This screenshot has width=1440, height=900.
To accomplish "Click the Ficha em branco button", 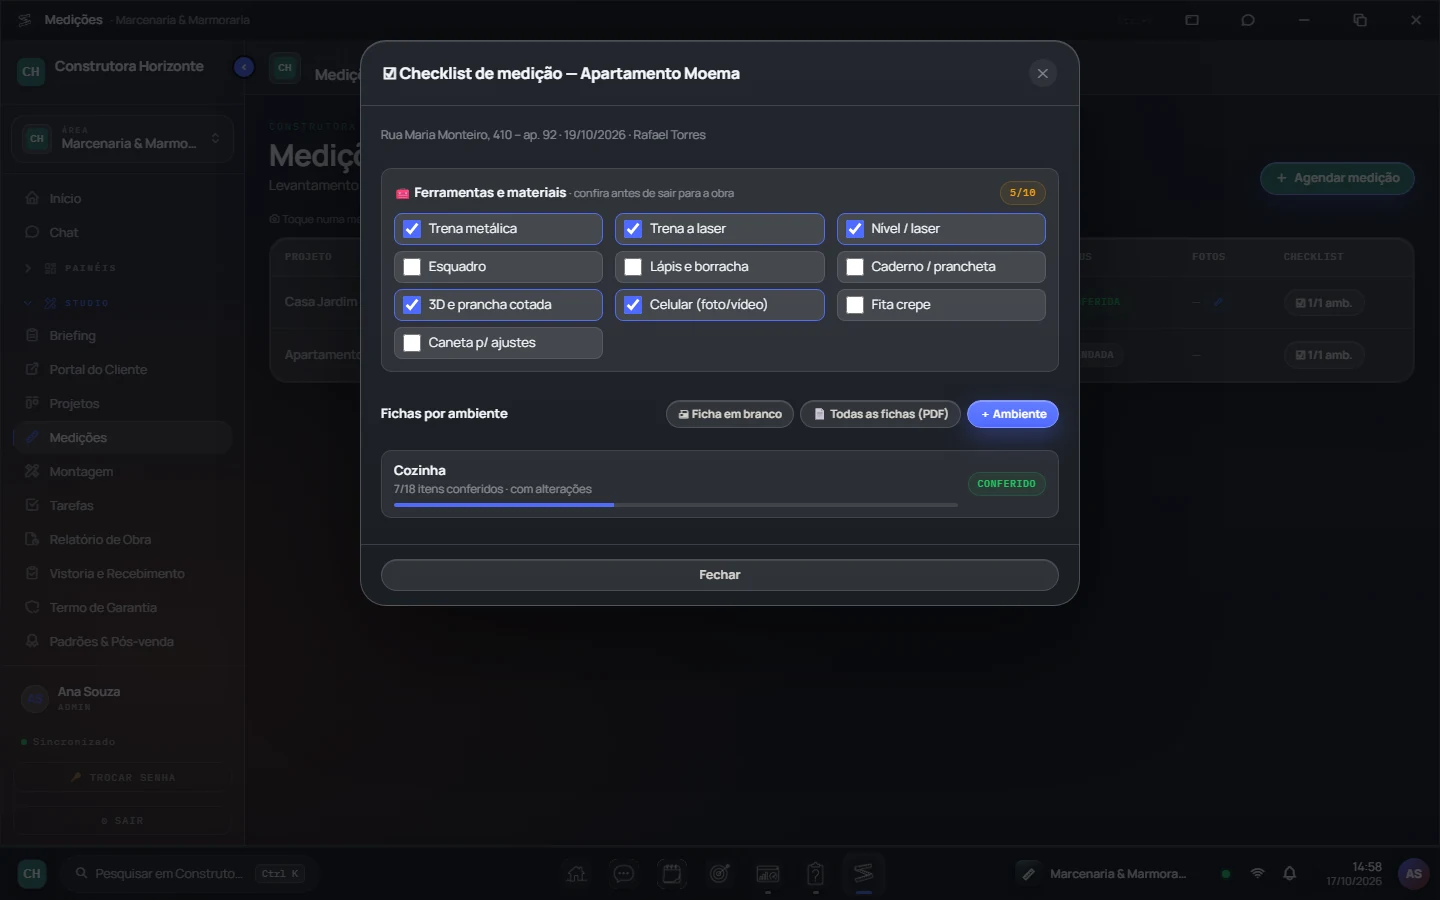I will pyautogui.click(x=730, y=414).
